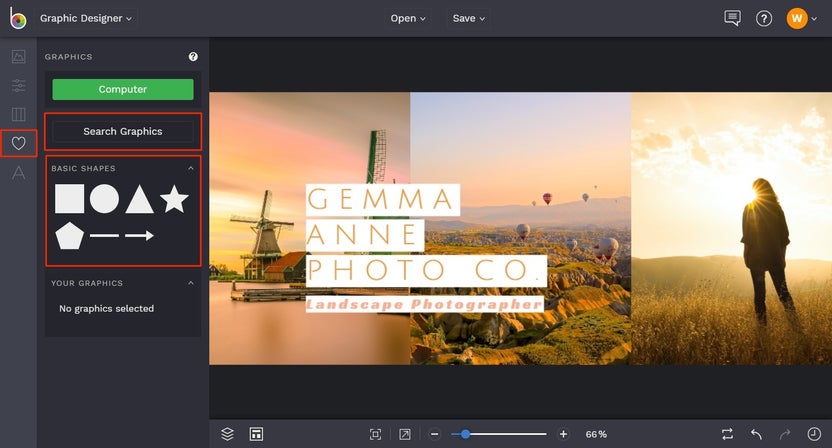Open the Graphic Designer dropdown
The height and width of the screenshot is (448, 832).
pos(86,18)
